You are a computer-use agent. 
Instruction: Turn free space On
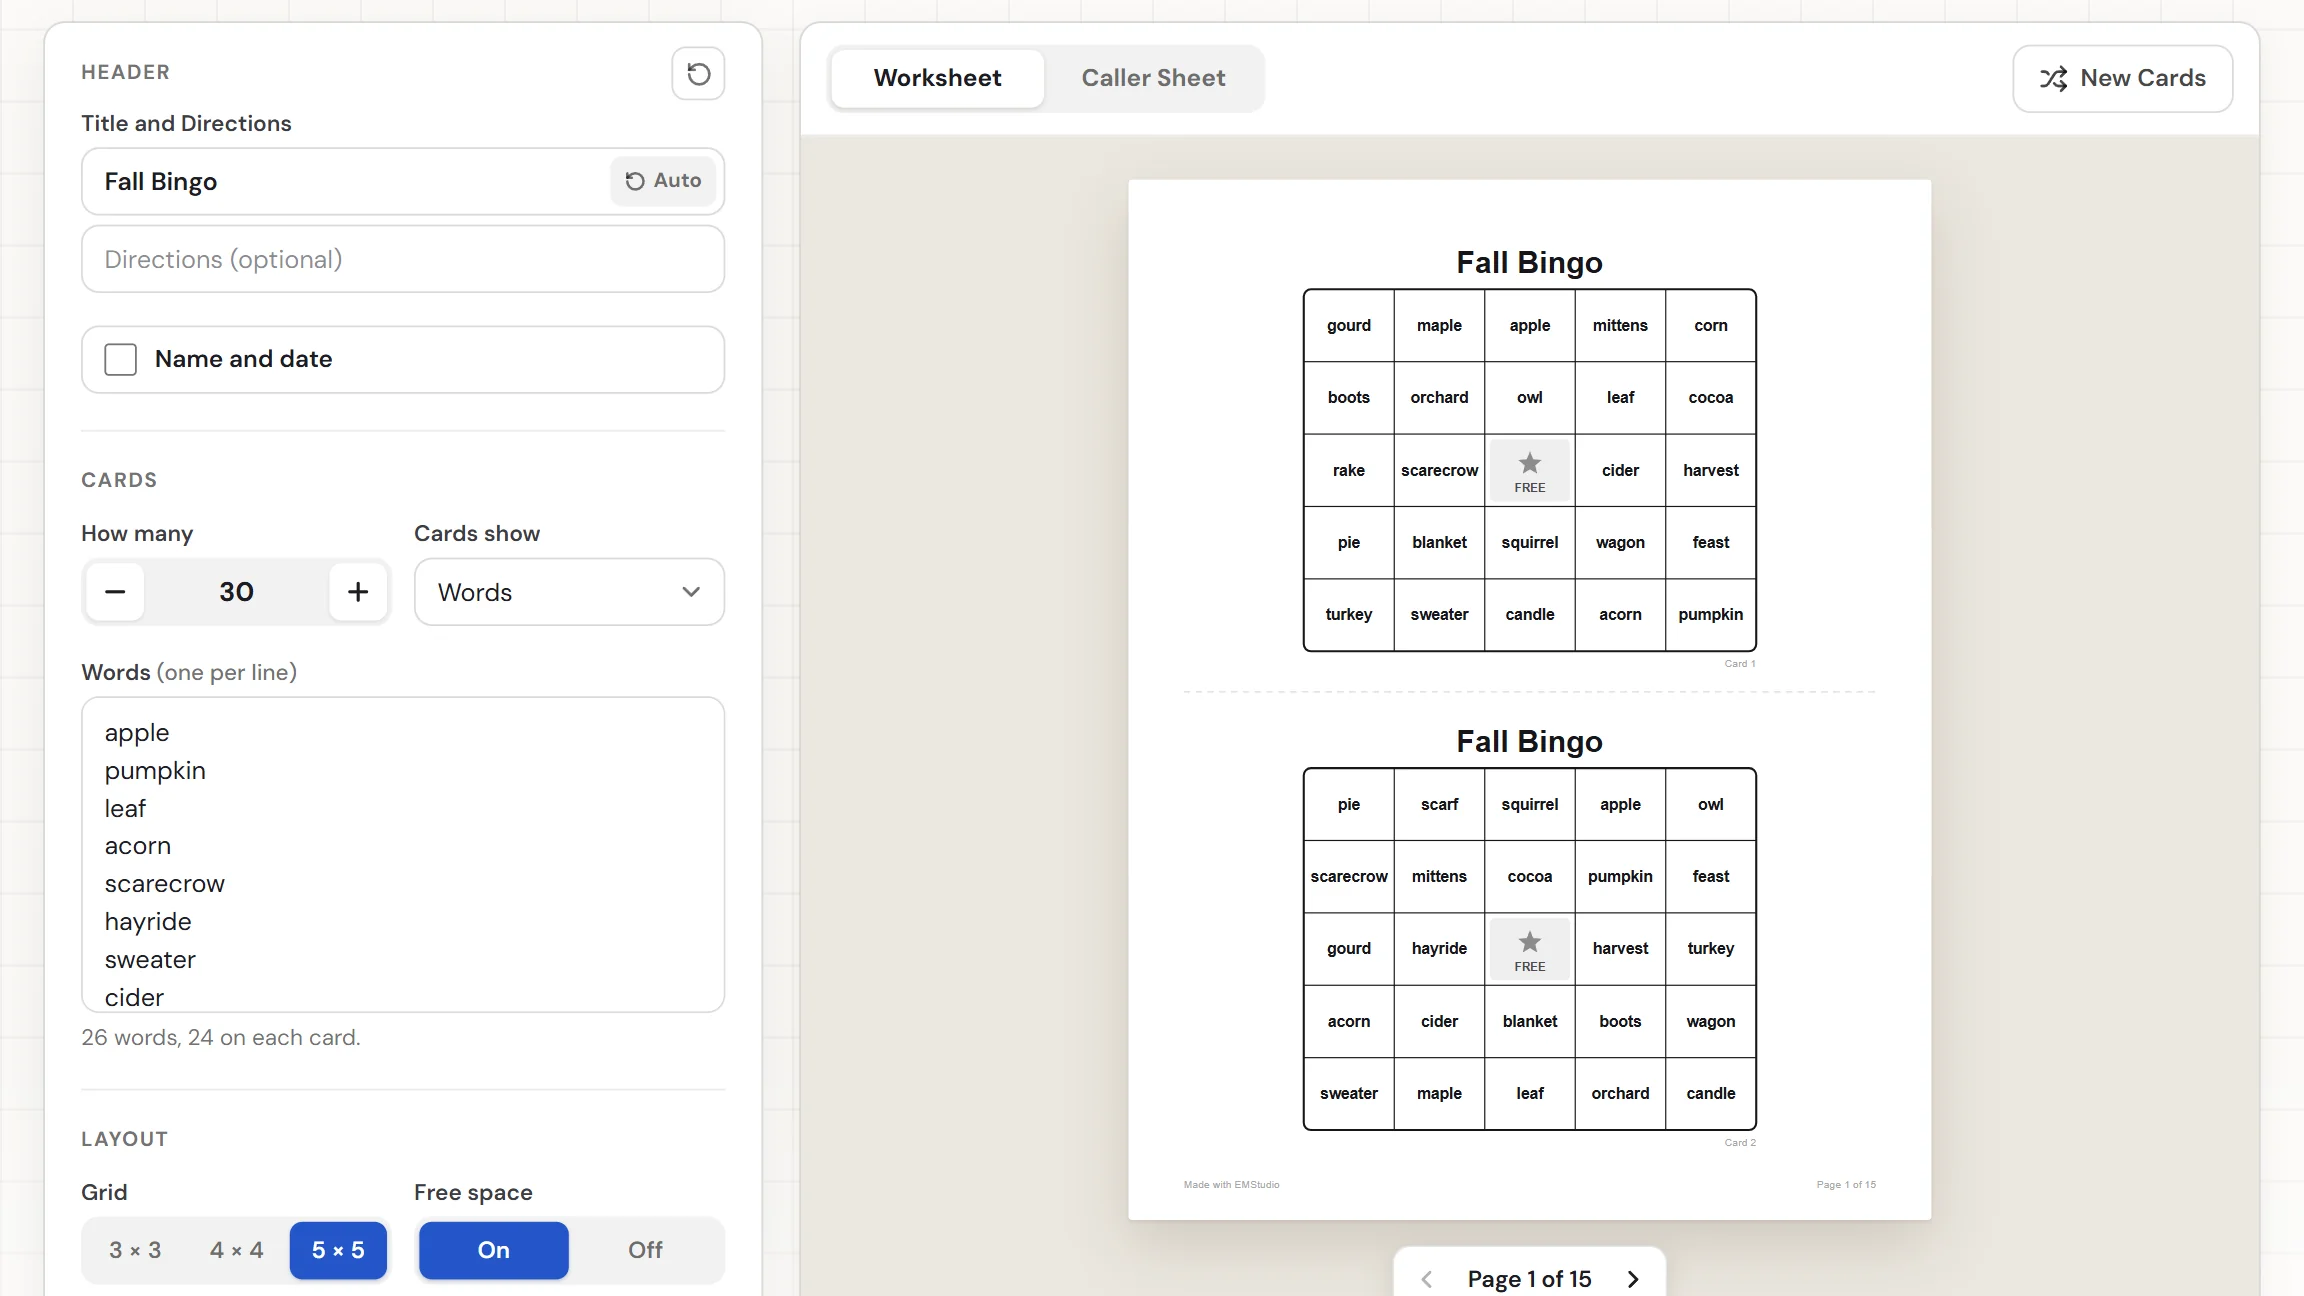click(494, 1250)
